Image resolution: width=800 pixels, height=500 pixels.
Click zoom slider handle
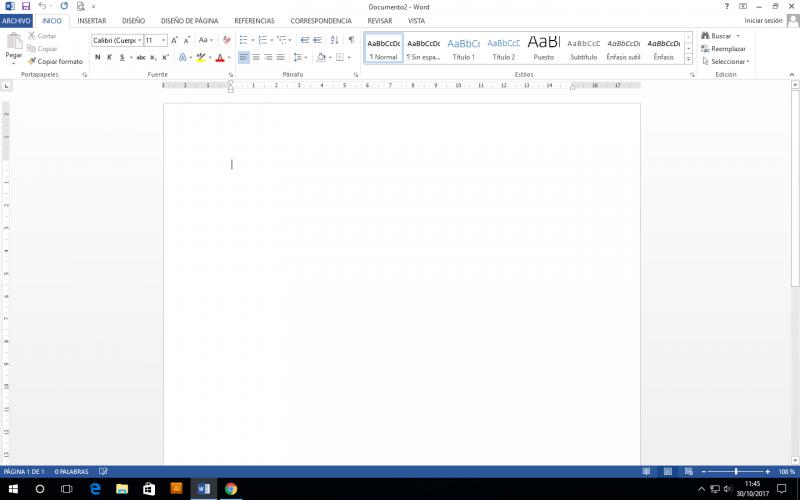736,472
